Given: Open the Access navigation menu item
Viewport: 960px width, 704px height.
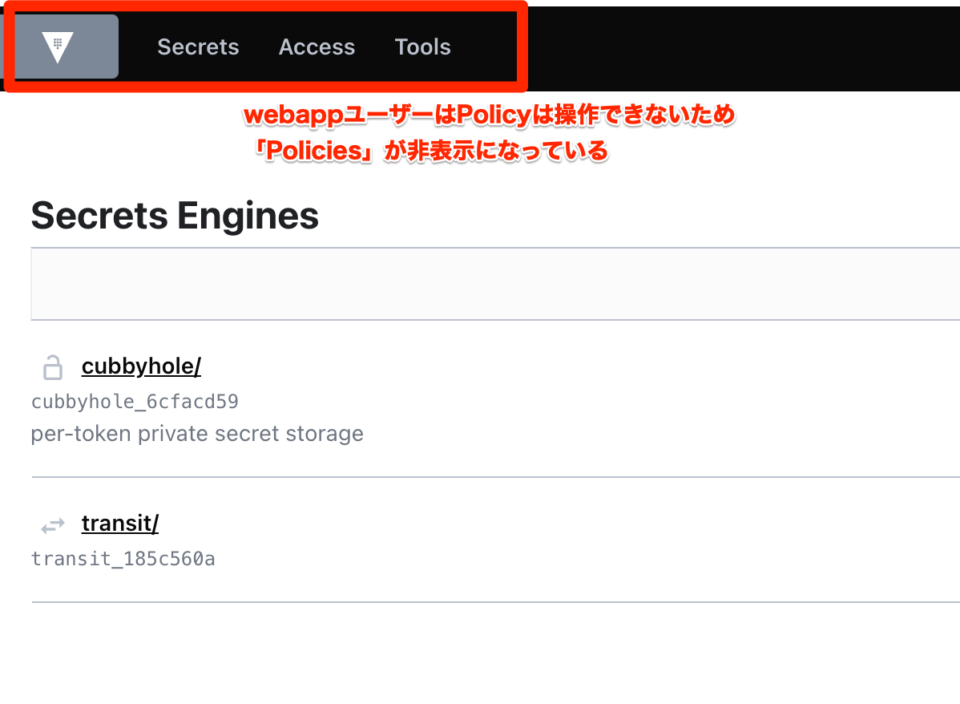Looking at the screenshot, I should click(317, 47).
